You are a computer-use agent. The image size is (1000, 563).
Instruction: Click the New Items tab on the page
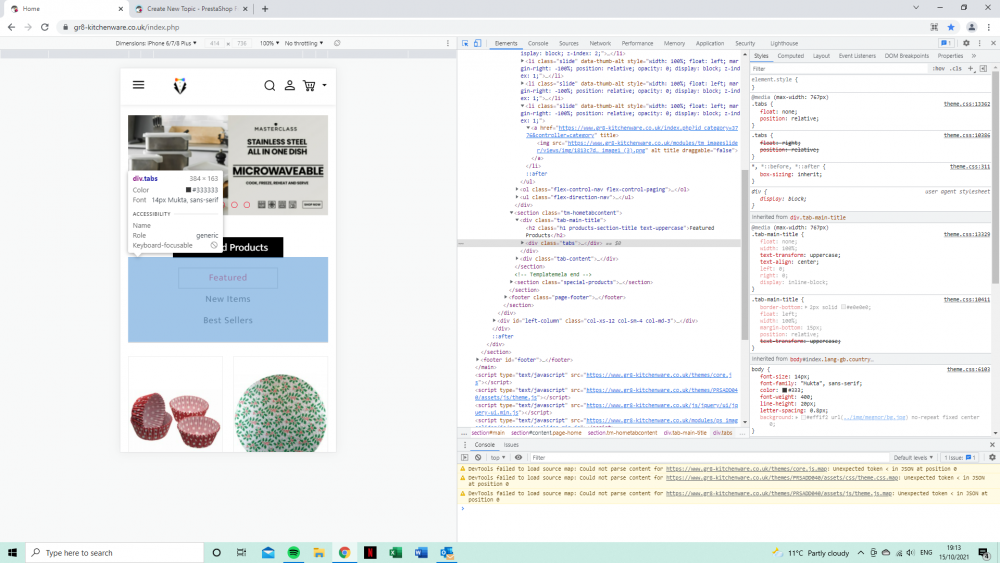(228, 299)
